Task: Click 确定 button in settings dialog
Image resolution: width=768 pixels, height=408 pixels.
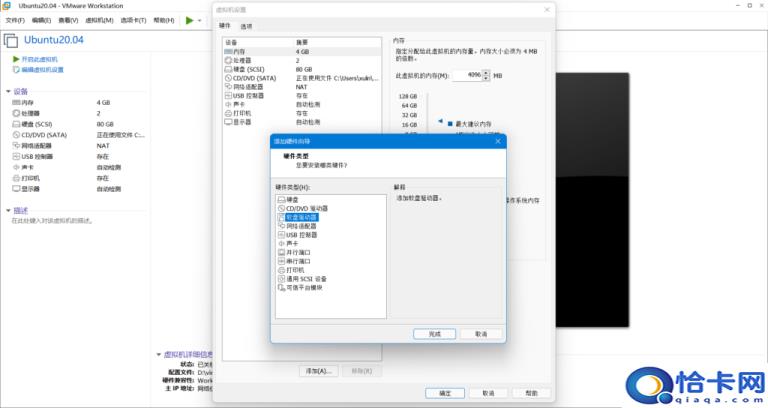Action: click(x=445, y=393)
